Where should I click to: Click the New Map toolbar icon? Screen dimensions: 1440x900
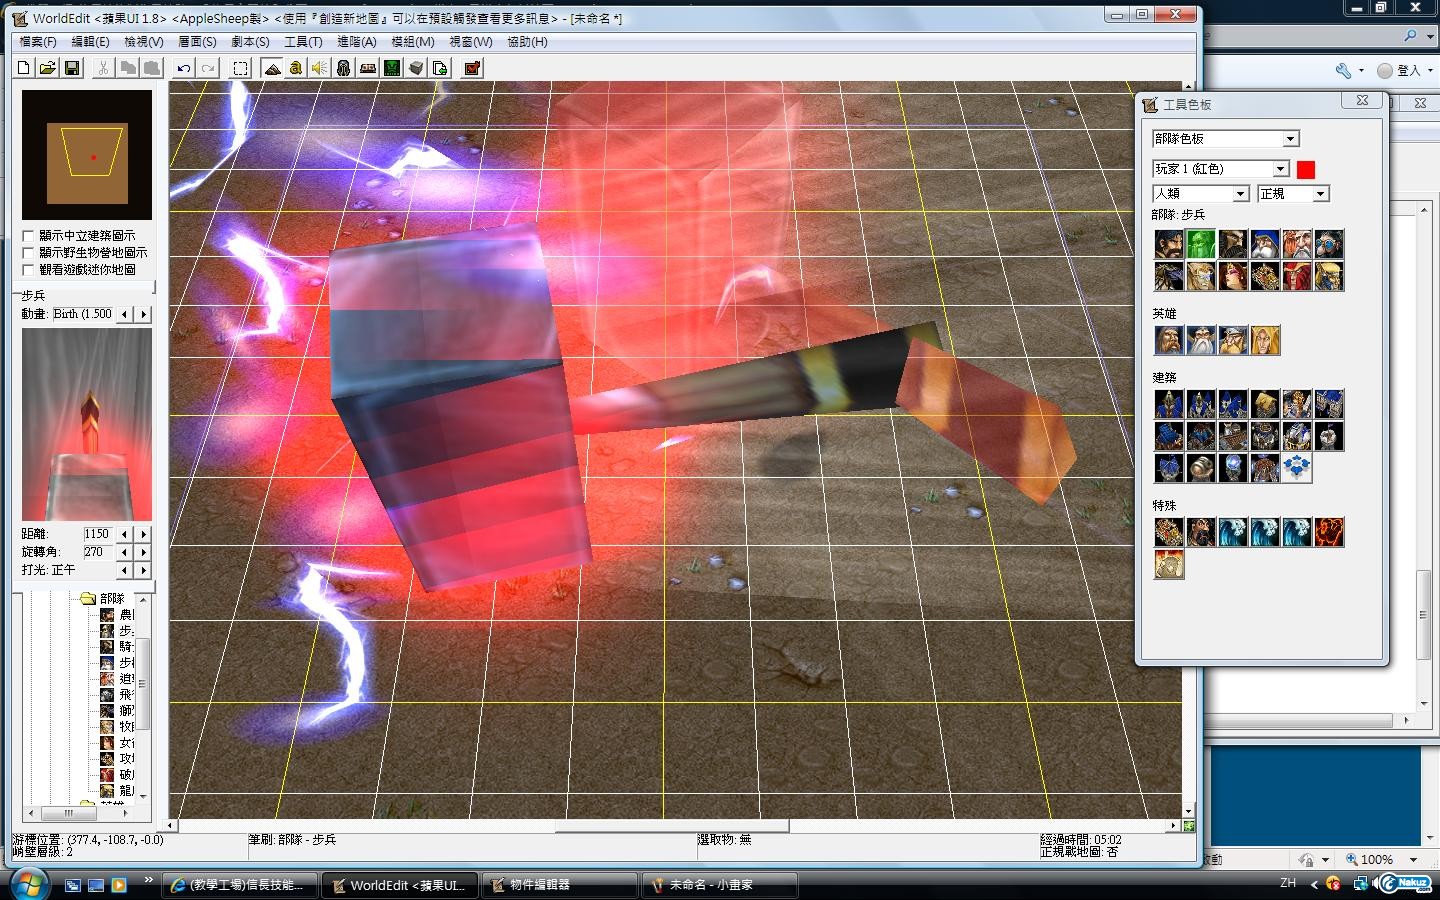pos(24,68)
